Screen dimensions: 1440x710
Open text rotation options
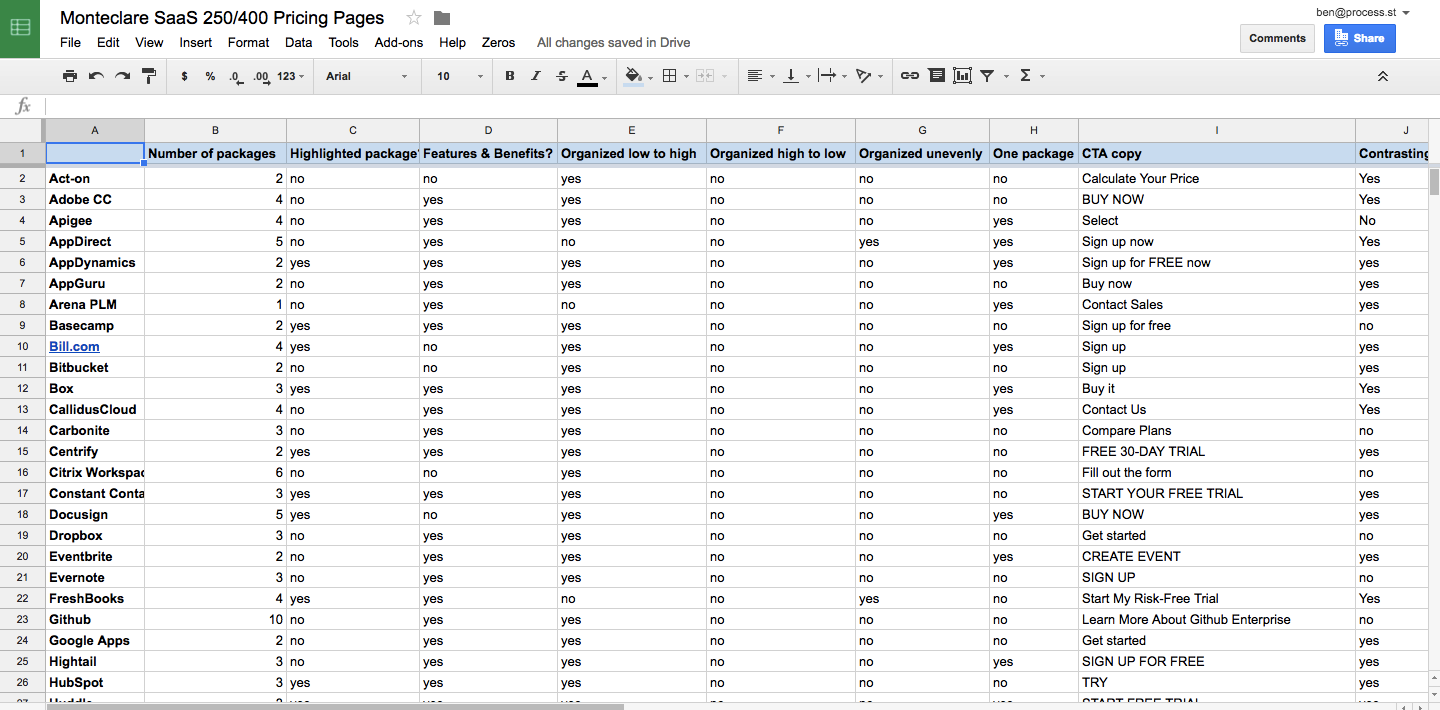coord(864,76)
